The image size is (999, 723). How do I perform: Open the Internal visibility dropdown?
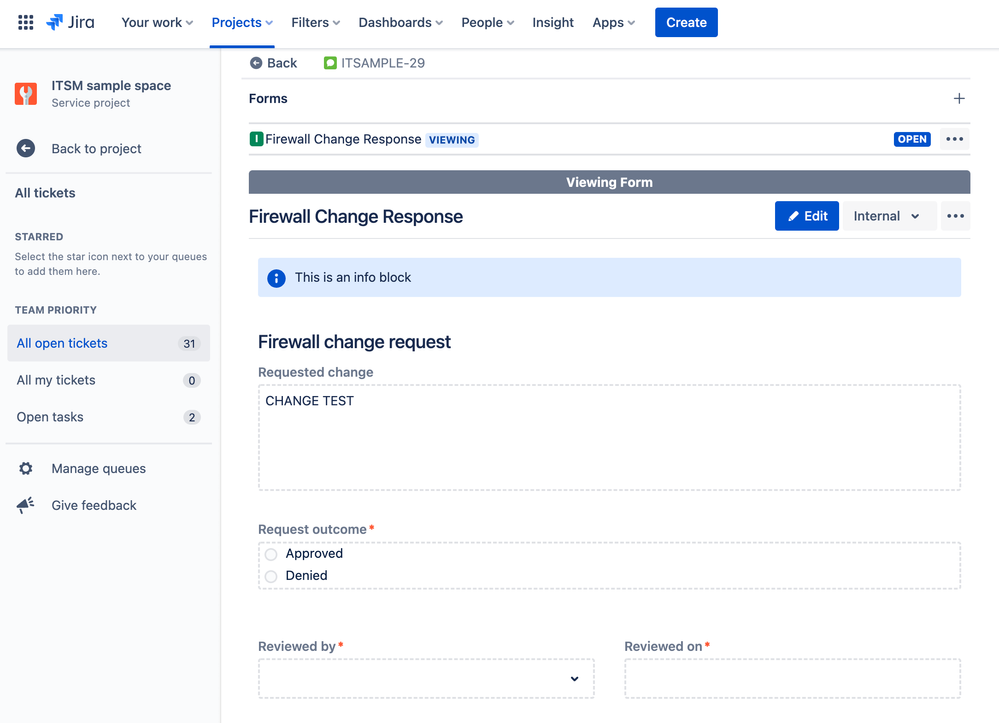889,216
